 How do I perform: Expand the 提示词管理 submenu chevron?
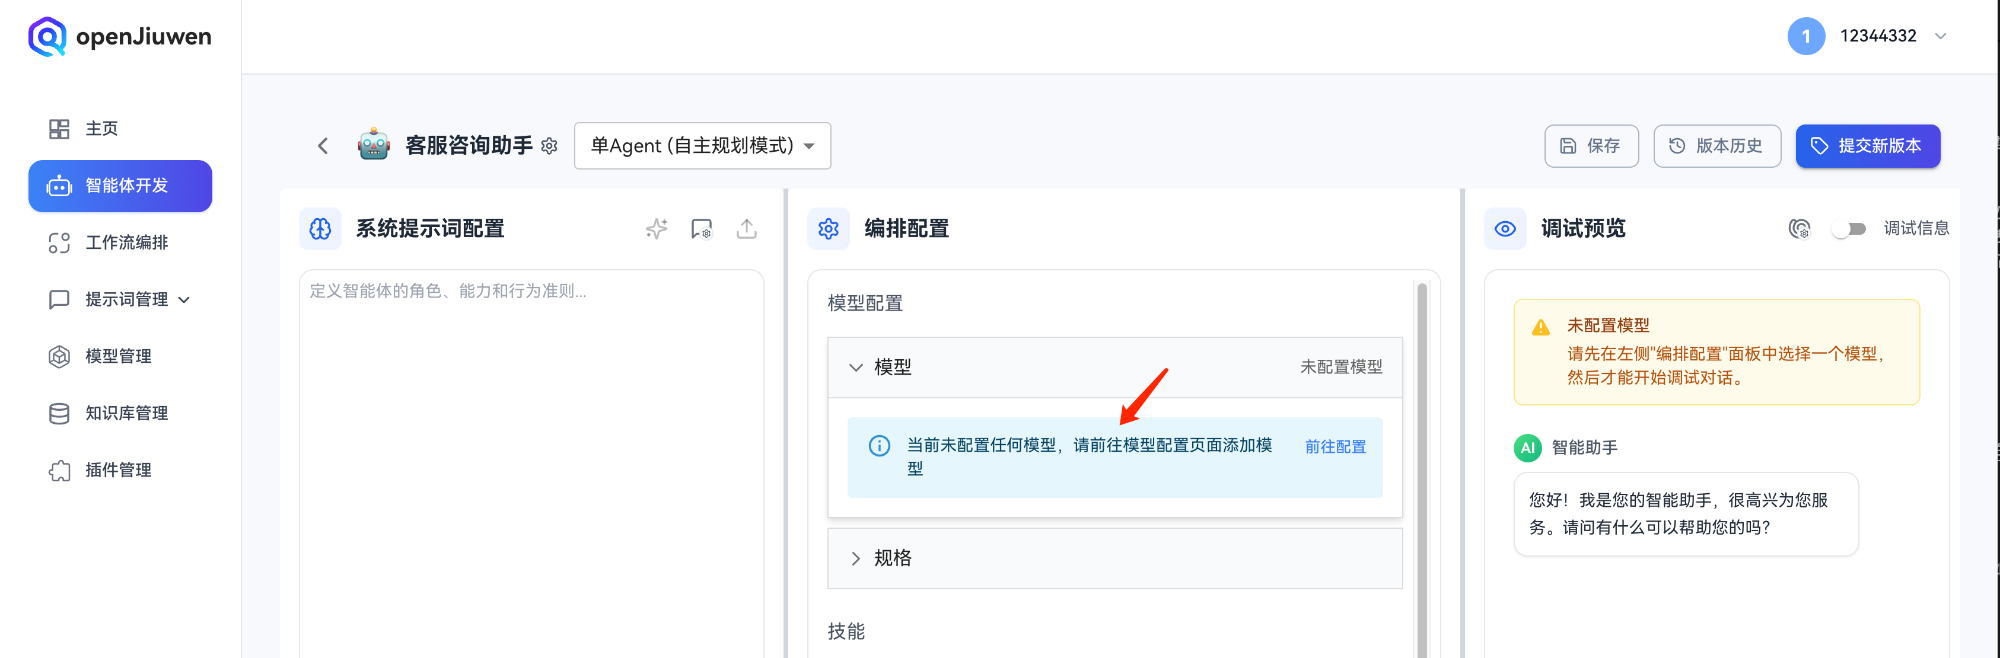click(x=184, y=300)
